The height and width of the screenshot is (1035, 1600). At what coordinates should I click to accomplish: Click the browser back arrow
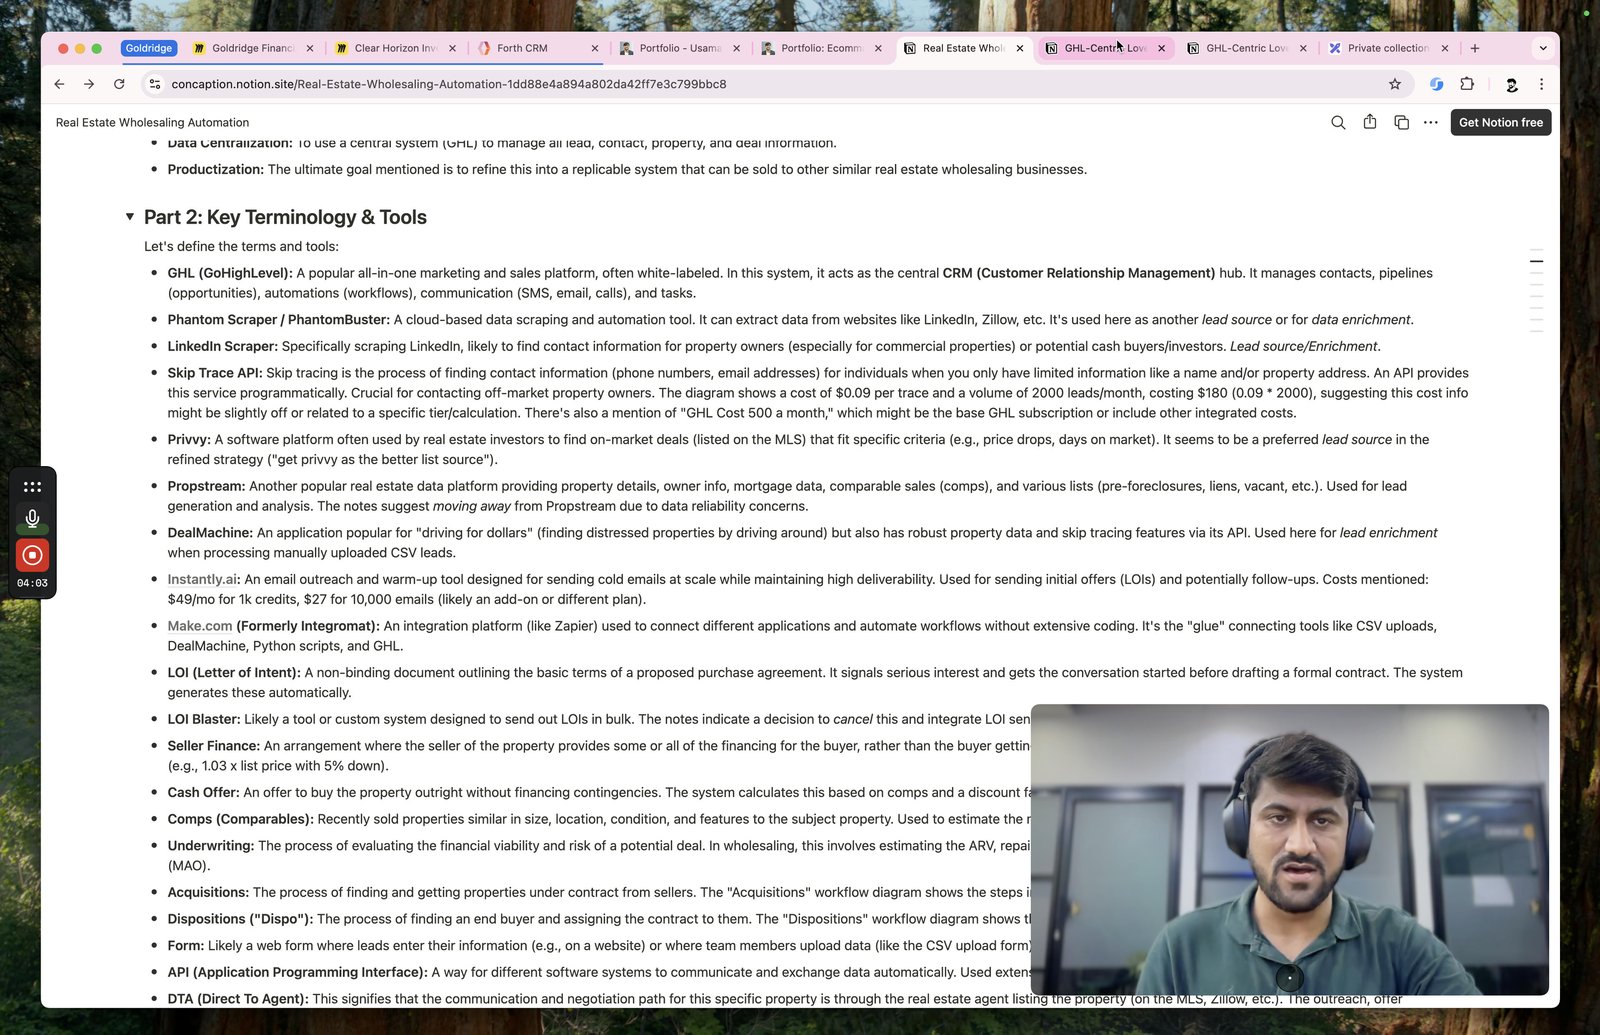click(59, 84)
